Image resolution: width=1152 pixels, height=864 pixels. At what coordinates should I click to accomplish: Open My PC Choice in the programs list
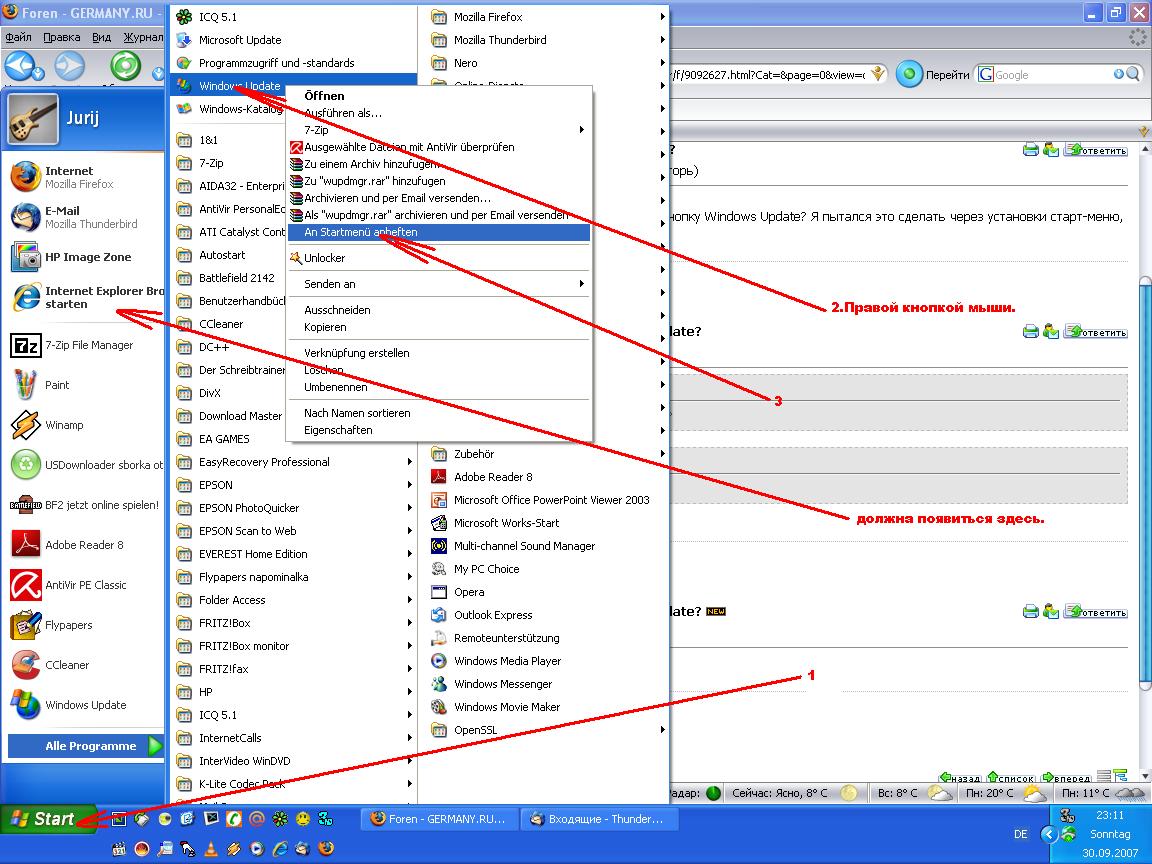pos(543,569)
